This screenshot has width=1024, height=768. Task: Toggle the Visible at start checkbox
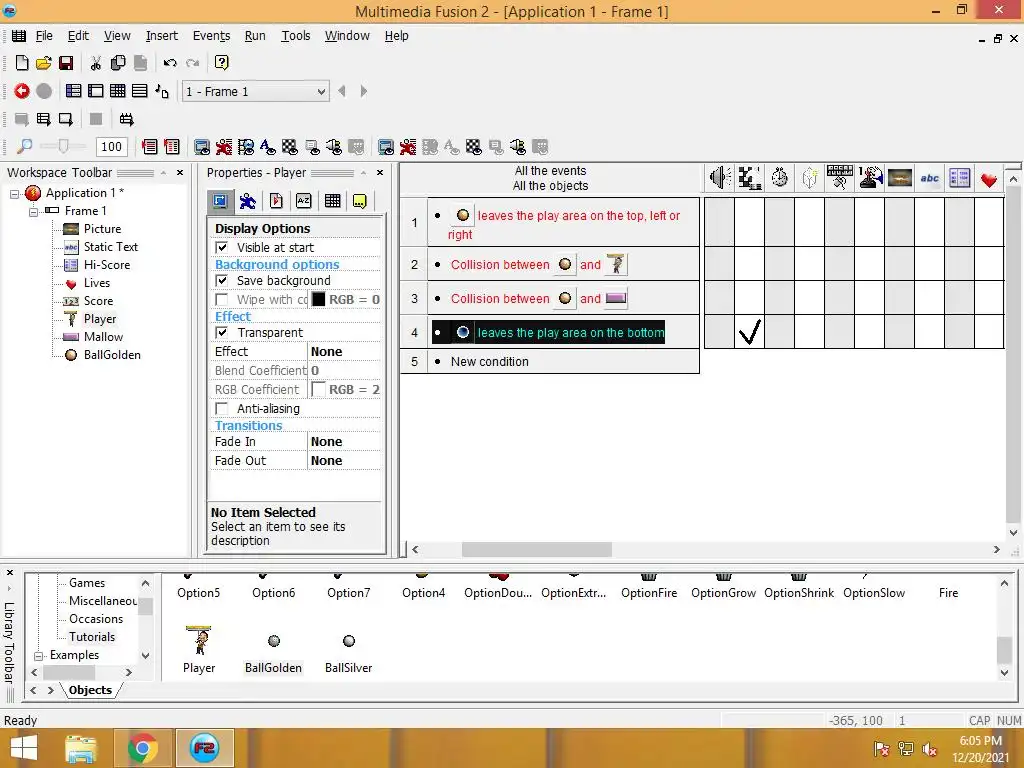pos(222,248)
